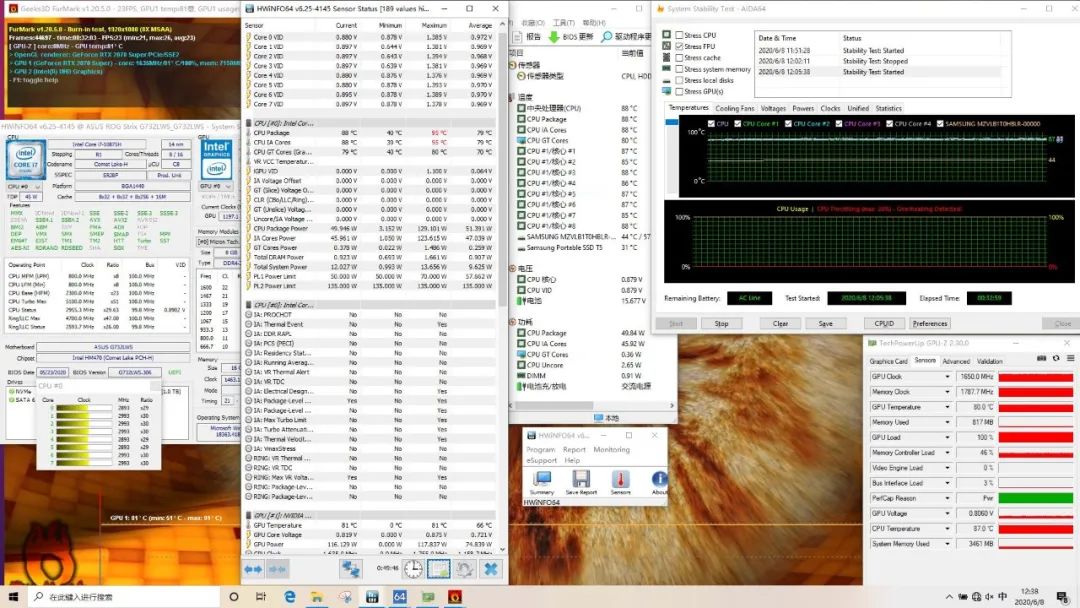The width and height of the screenshot is (1080, 608).
Task: Open the PerfCap Reason dropdown arrow
Action: 948,498
